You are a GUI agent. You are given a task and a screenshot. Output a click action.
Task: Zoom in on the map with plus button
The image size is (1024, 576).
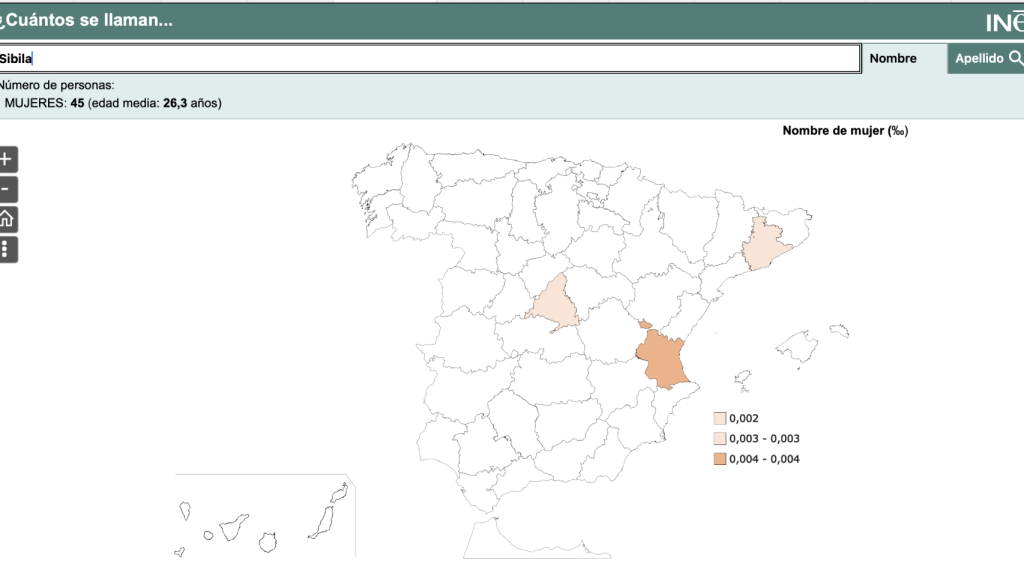(x=7, y=159)
